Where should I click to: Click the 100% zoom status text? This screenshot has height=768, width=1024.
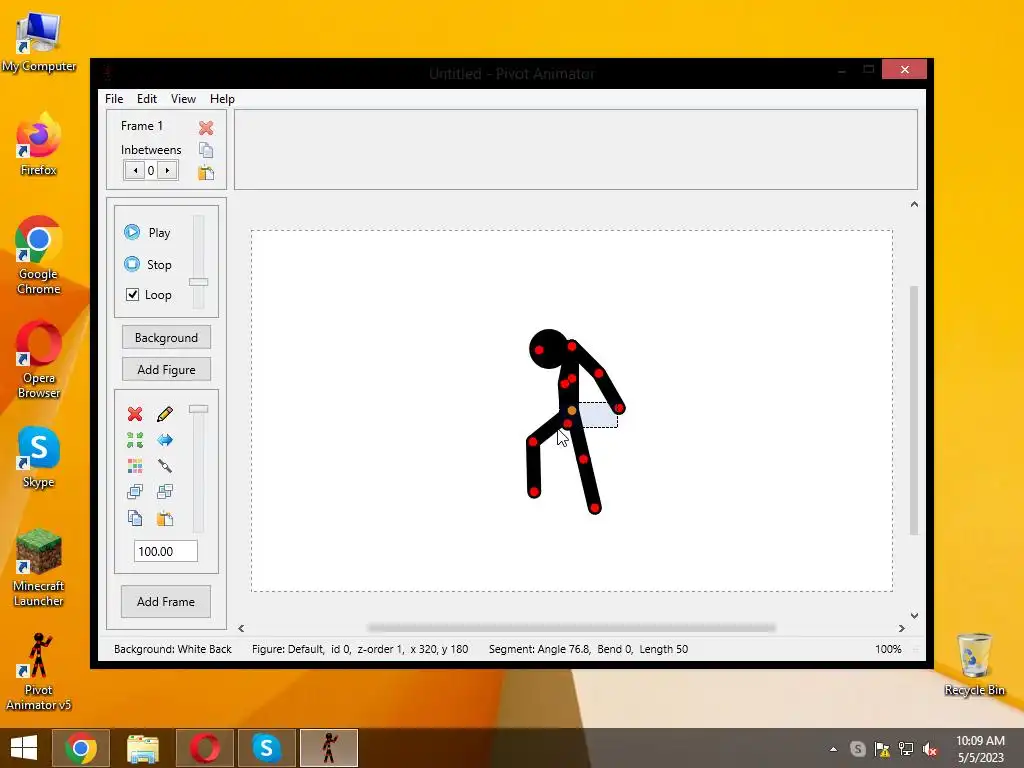(x=888, y=649)
